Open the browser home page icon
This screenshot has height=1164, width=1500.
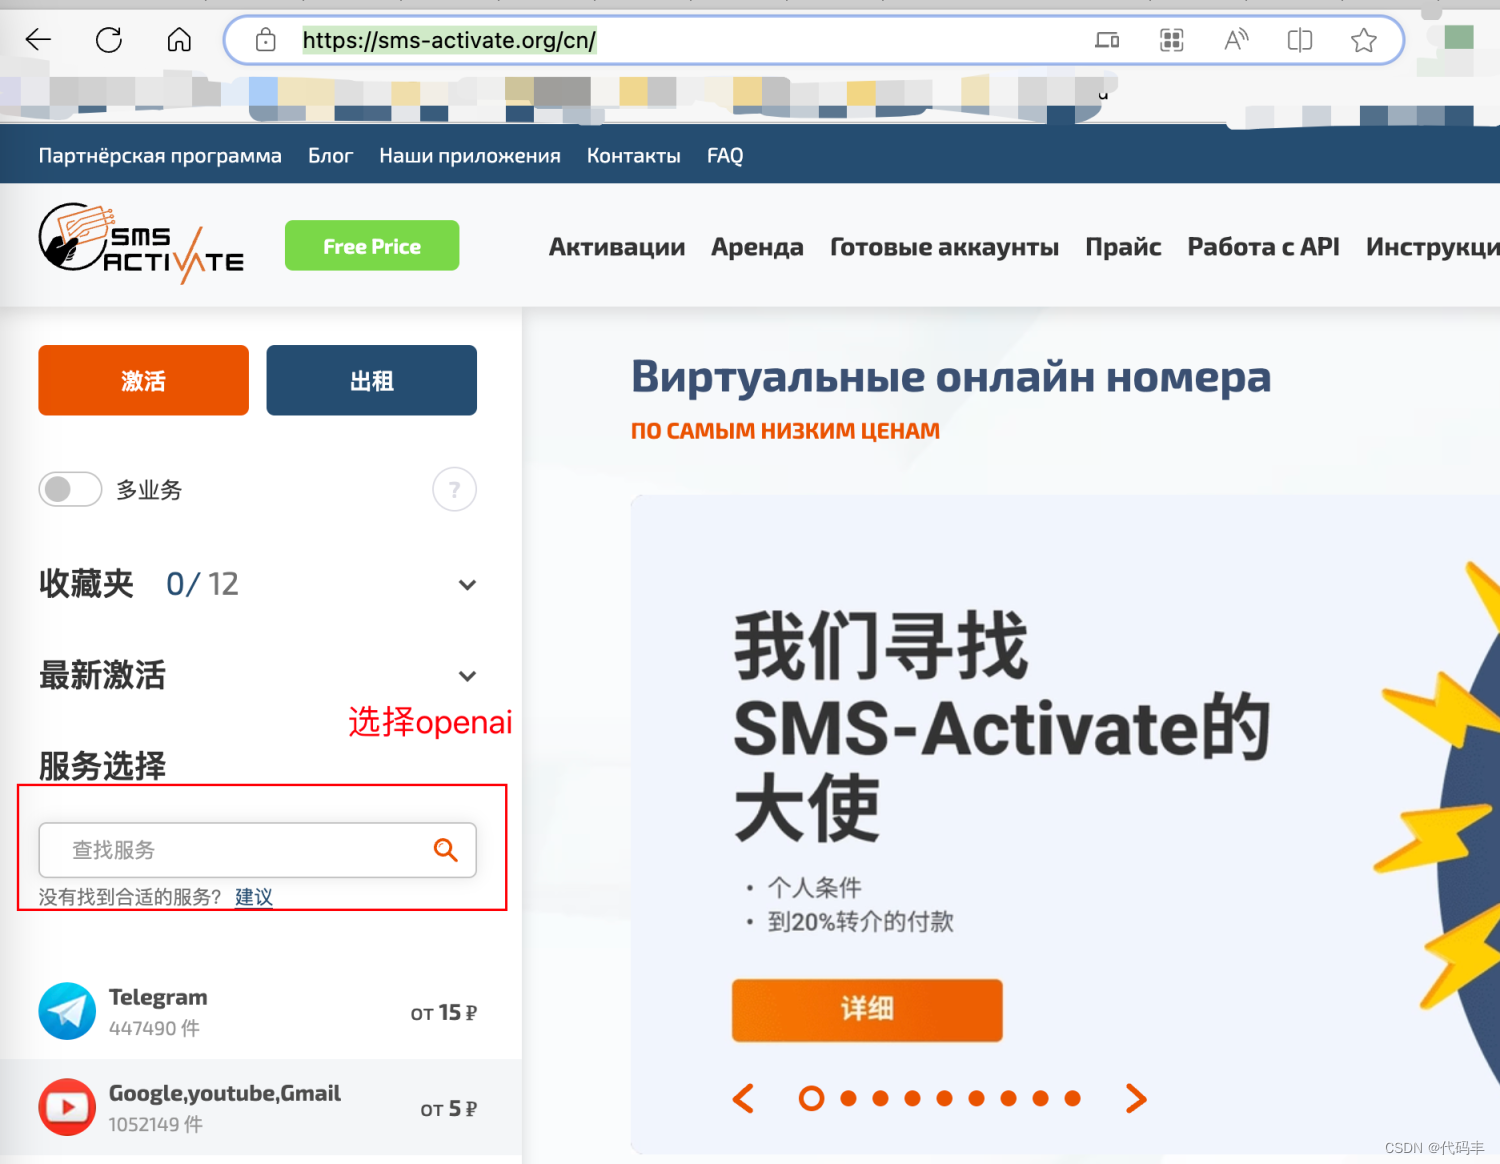179,40
